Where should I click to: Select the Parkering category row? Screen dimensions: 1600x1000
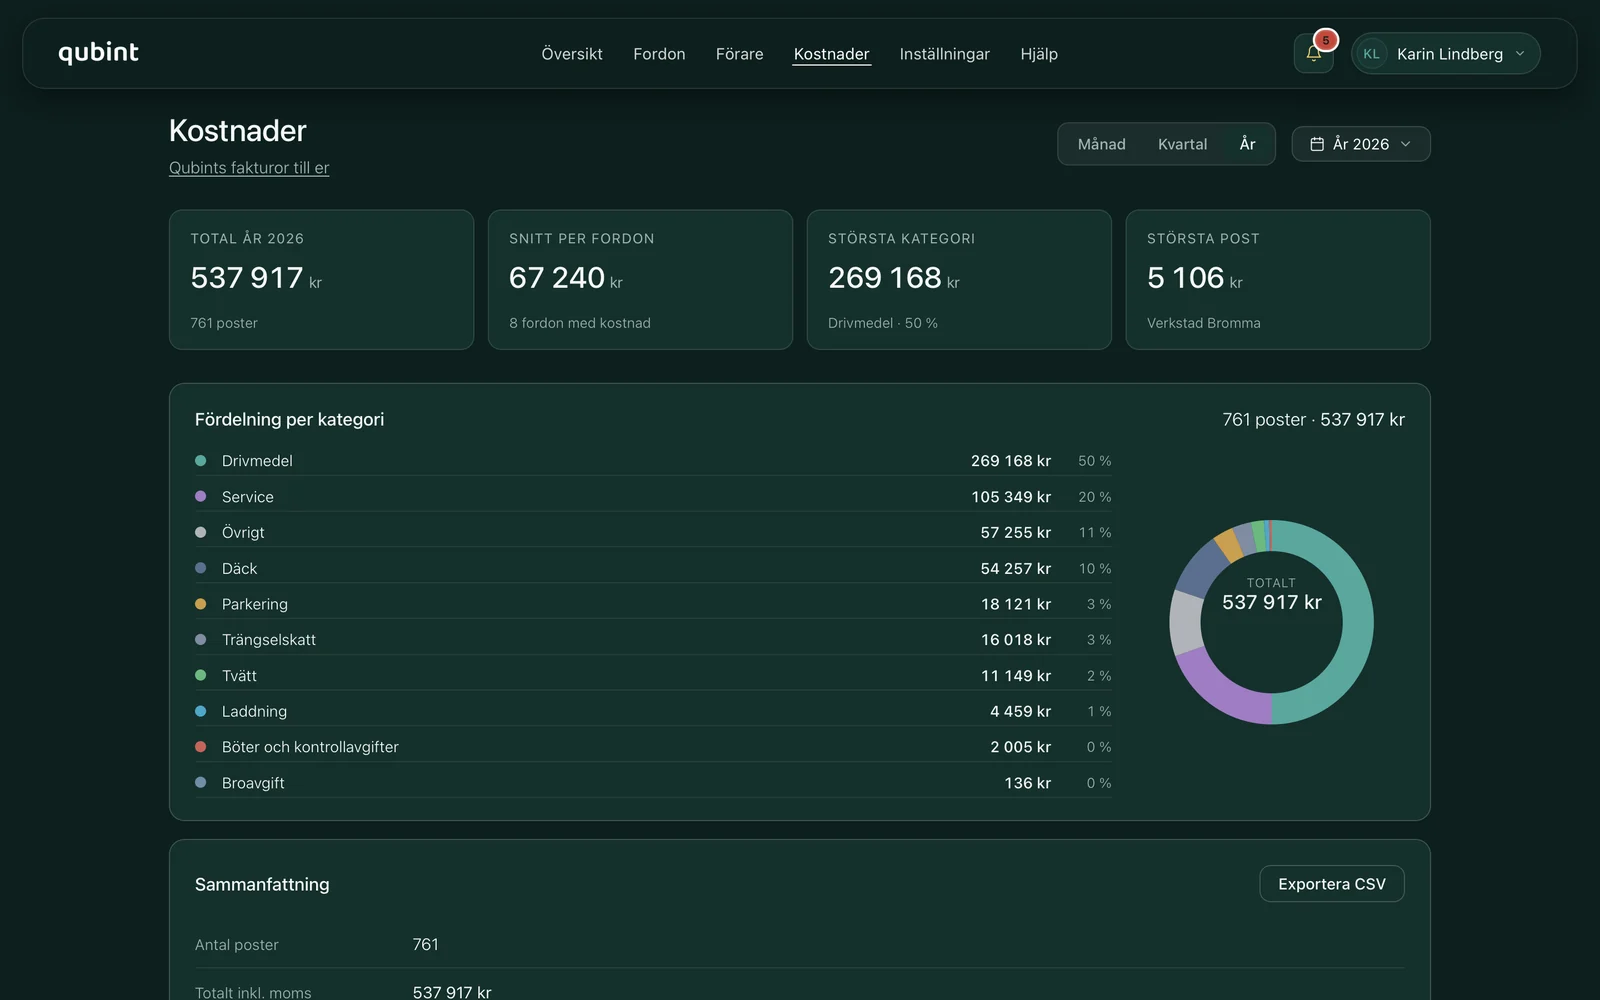(653, 604)
